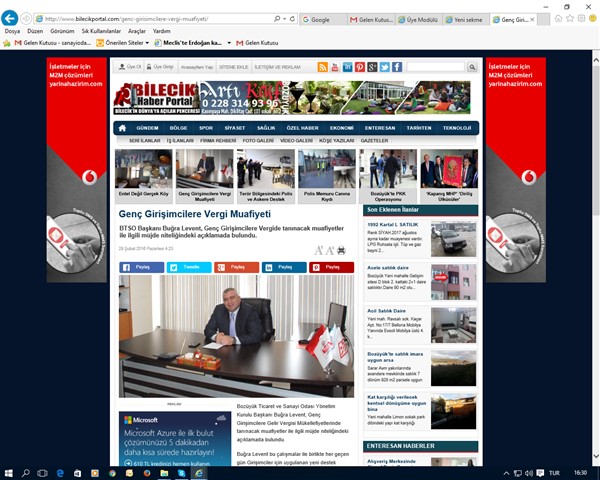Open Entel Değil Gerçek Köy thumbnail
This screenshot has height=480, width=600.
[x=143, y=176]
